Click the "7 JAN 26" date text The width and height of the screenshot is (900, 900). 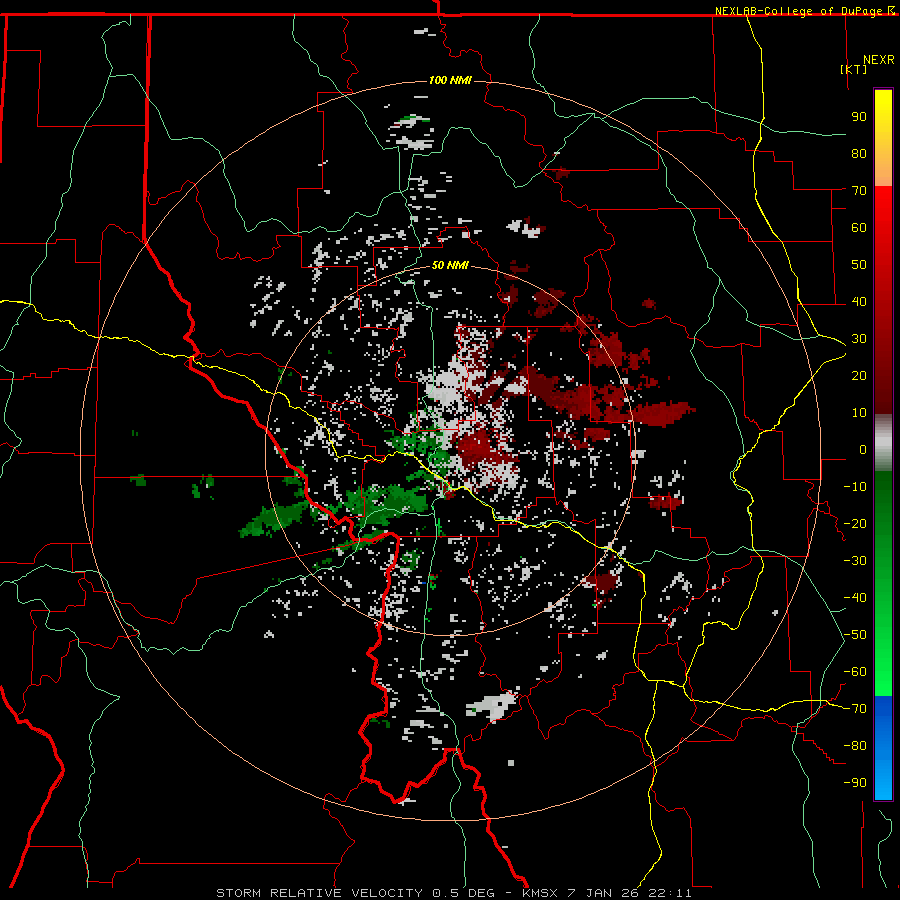[603, 893]
